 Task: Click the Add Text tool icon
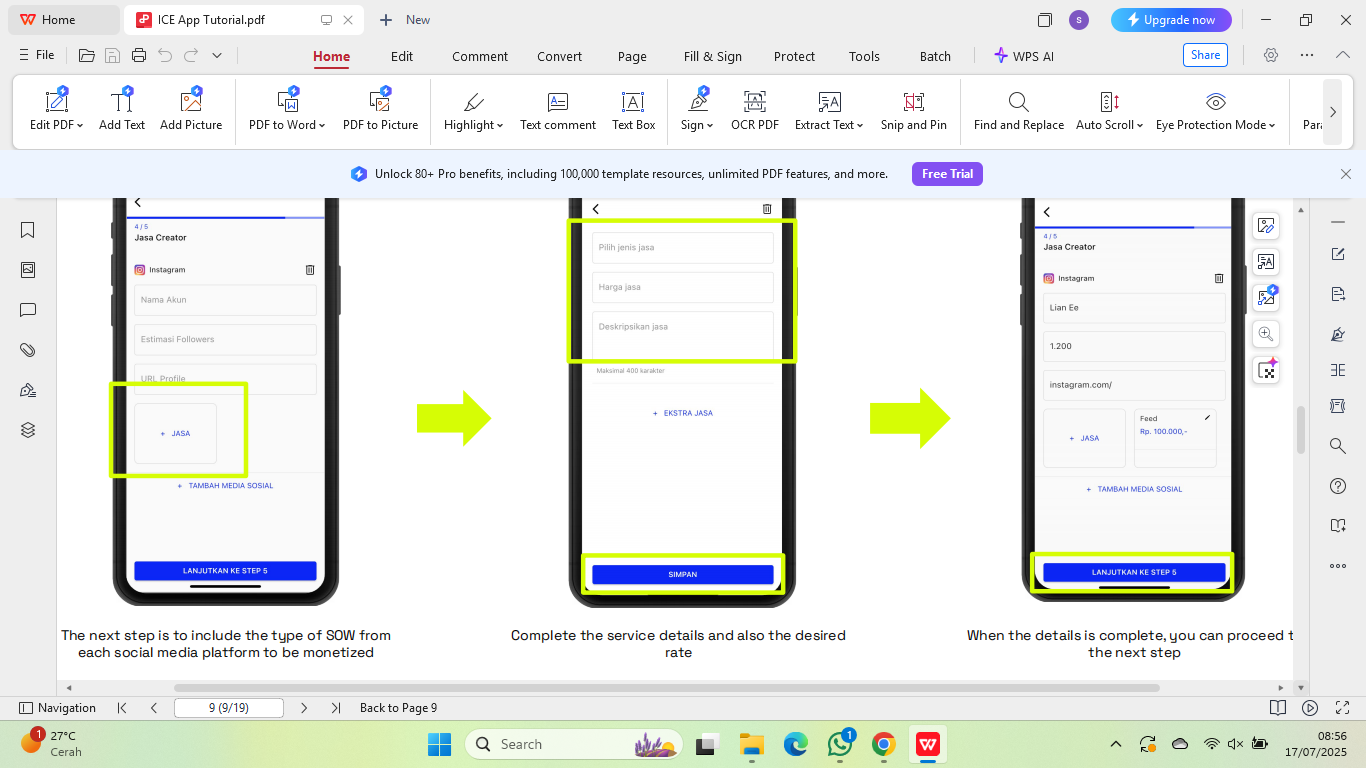point(122,102)
